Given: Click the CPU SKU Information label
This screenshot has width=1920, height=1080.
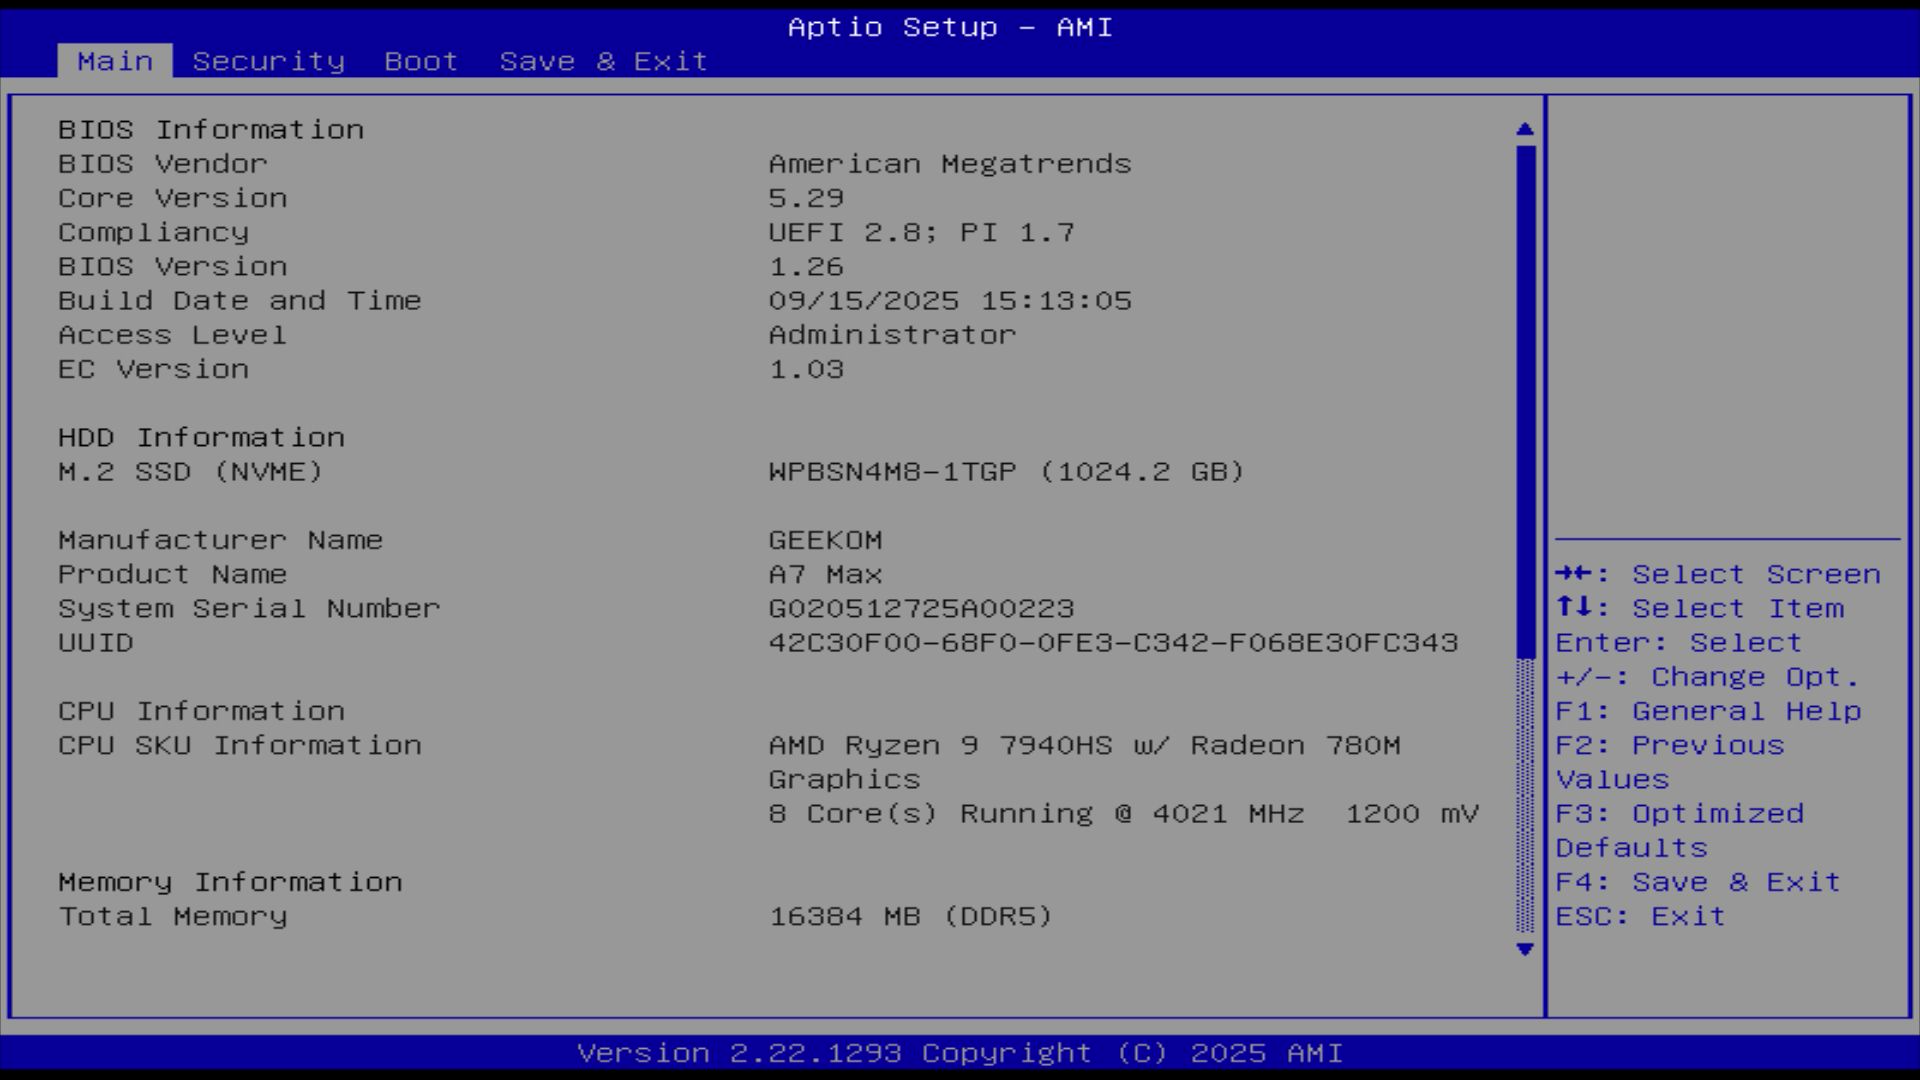Looking at the screenshot, I should [240, 745].
